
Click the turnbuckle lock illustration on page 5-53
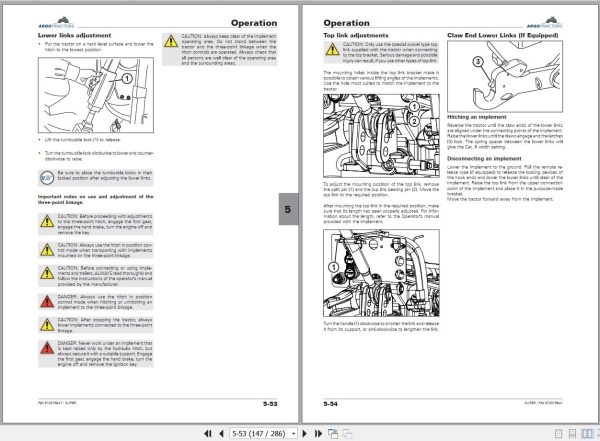(x=96, y=95)
